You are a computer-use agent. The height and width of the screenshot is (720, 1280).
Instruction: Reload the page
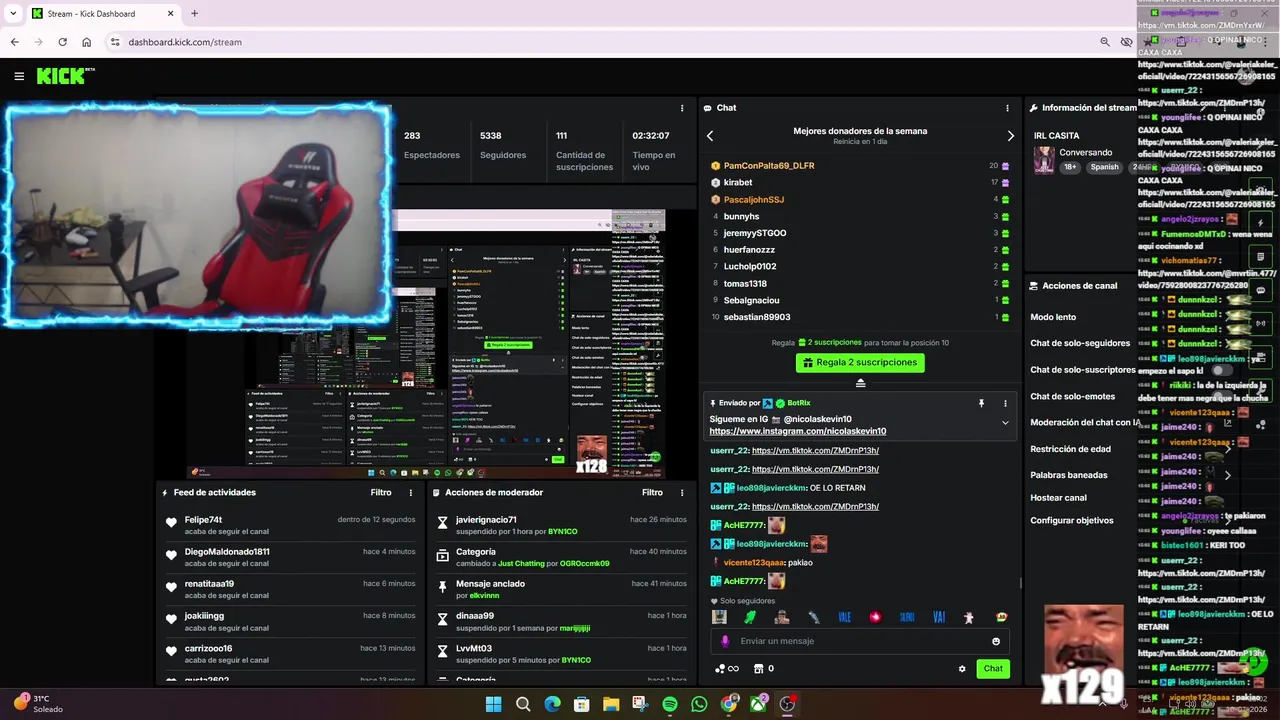(x=62, y=42)
